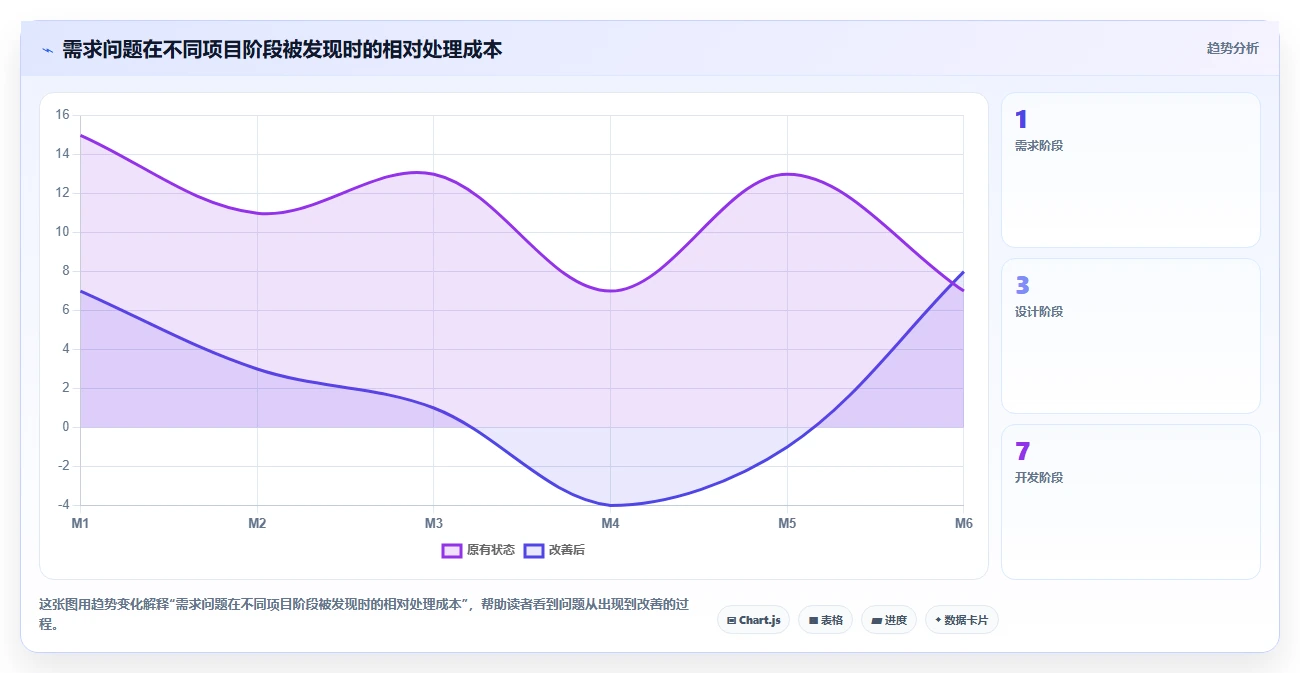Select the 进度 tag chip
The height and width of the screenshot is (673, 1300).
(x=888, y=620)
